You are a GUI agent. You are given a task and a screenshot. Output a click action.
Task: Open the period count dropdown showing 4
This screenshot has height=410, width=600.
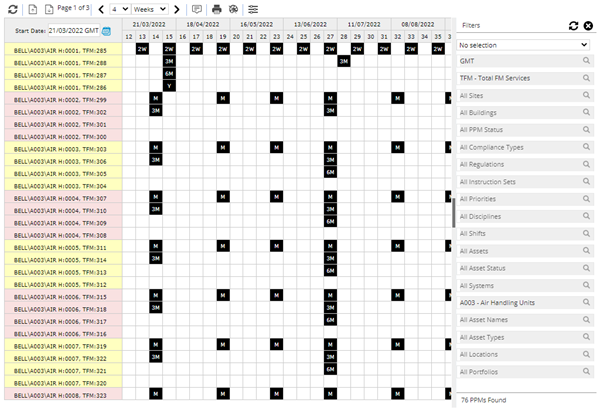[x=119, y=9]
